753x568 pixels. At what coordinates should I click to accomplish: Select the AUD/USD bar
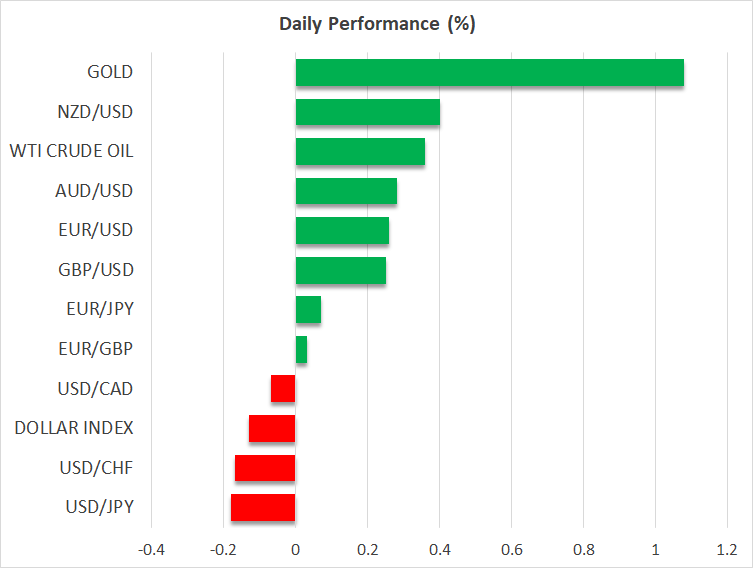coord(346,191)
